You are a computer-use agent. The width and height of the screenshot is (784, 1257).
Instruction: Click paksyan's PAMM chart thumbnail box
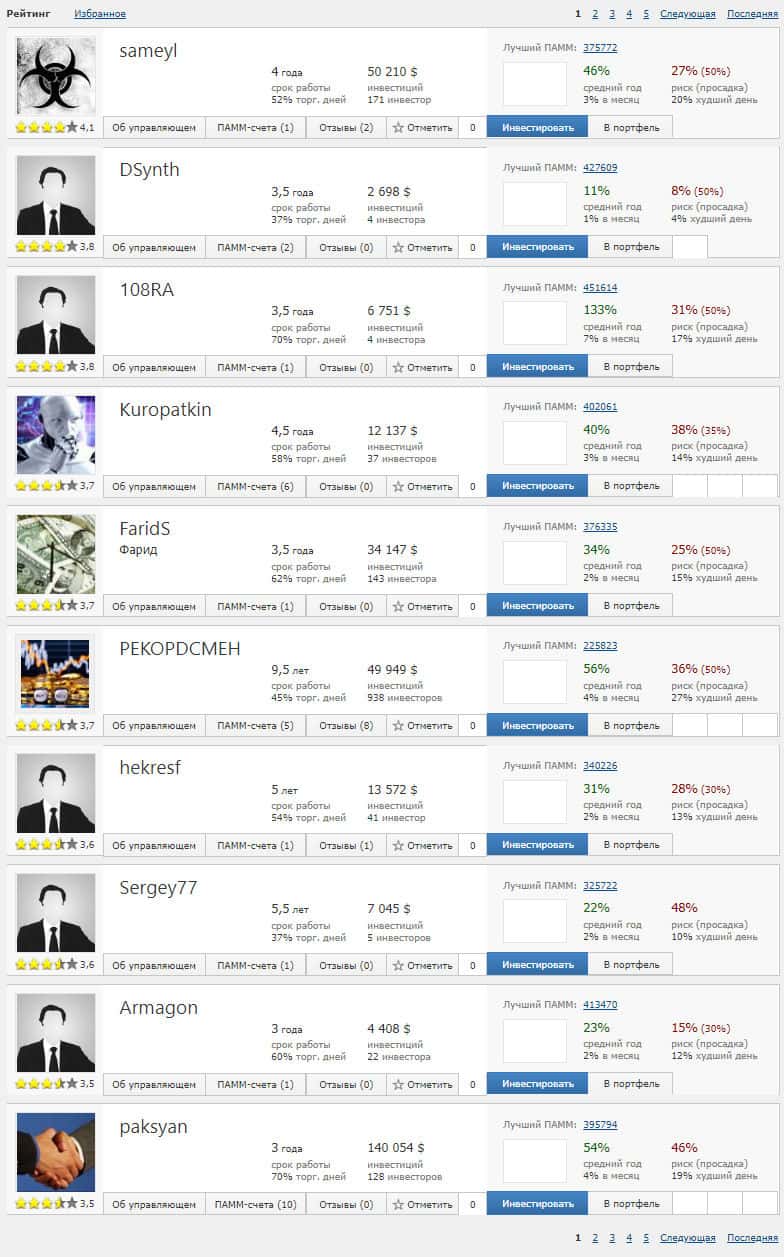pos(534,1160)
